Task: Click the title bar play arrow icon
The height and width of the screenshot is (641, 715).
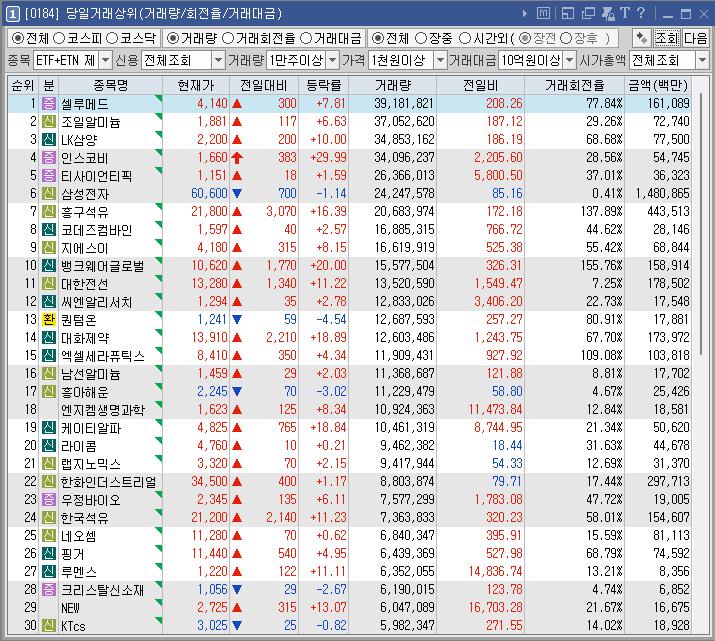Action: (525, 14)
